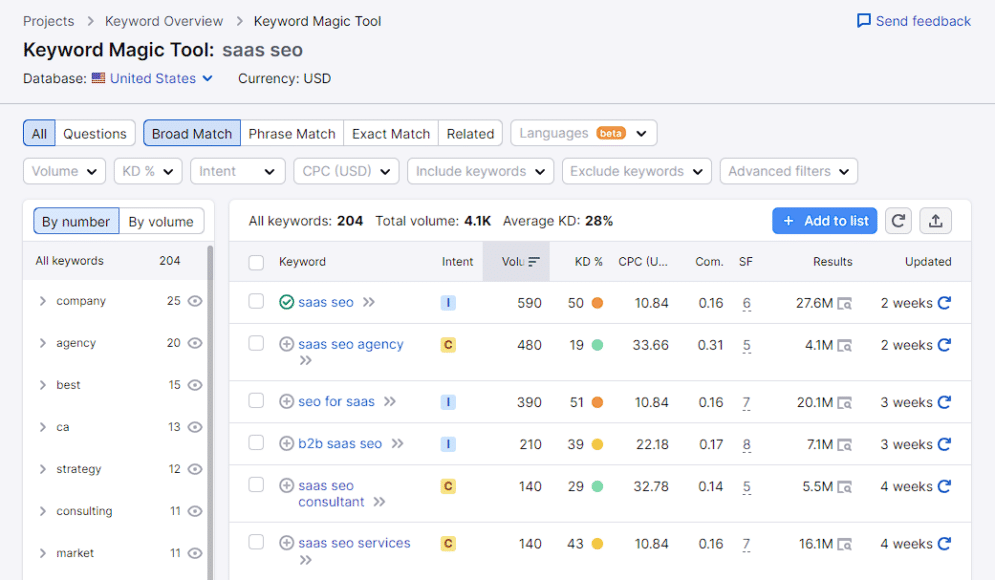
Task: Click the Commercial intent badge for saas seo consultant
Action: coord(448,487)
